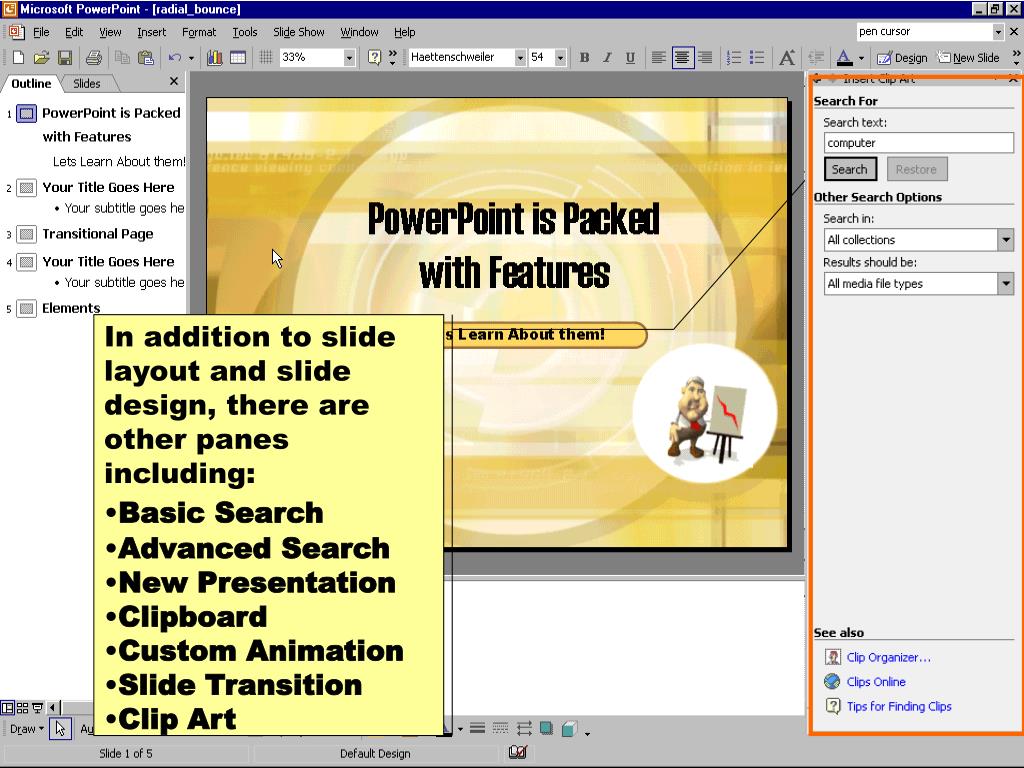
Task: Open the 'Search in' All collections dropdown
Action: click(1006, 240)
